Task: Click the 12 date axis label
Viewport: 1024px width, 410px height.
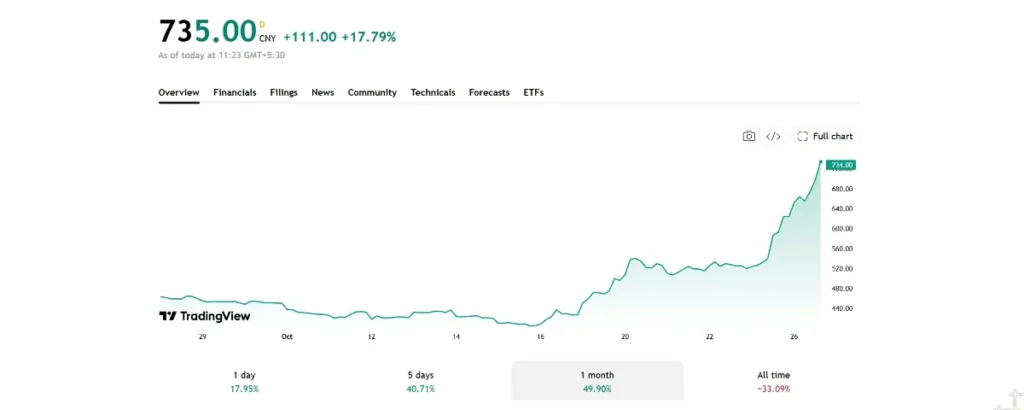Action: (372, 337)
